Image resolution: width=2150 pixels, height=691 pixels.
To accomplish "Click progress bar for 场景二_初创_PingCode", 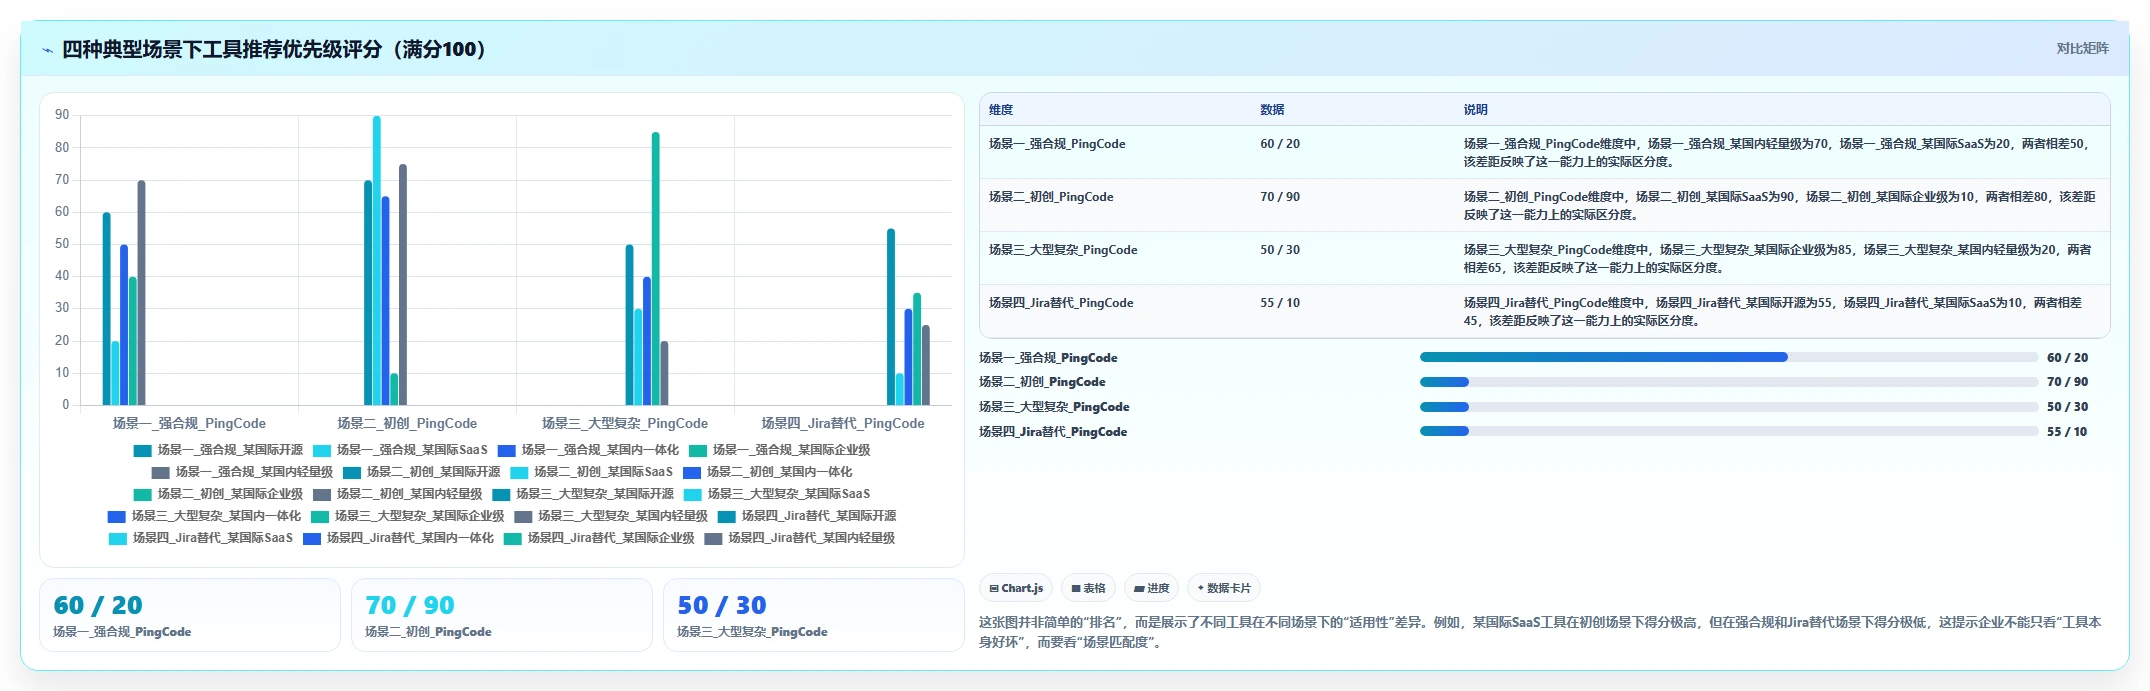I will [1729, 382].
